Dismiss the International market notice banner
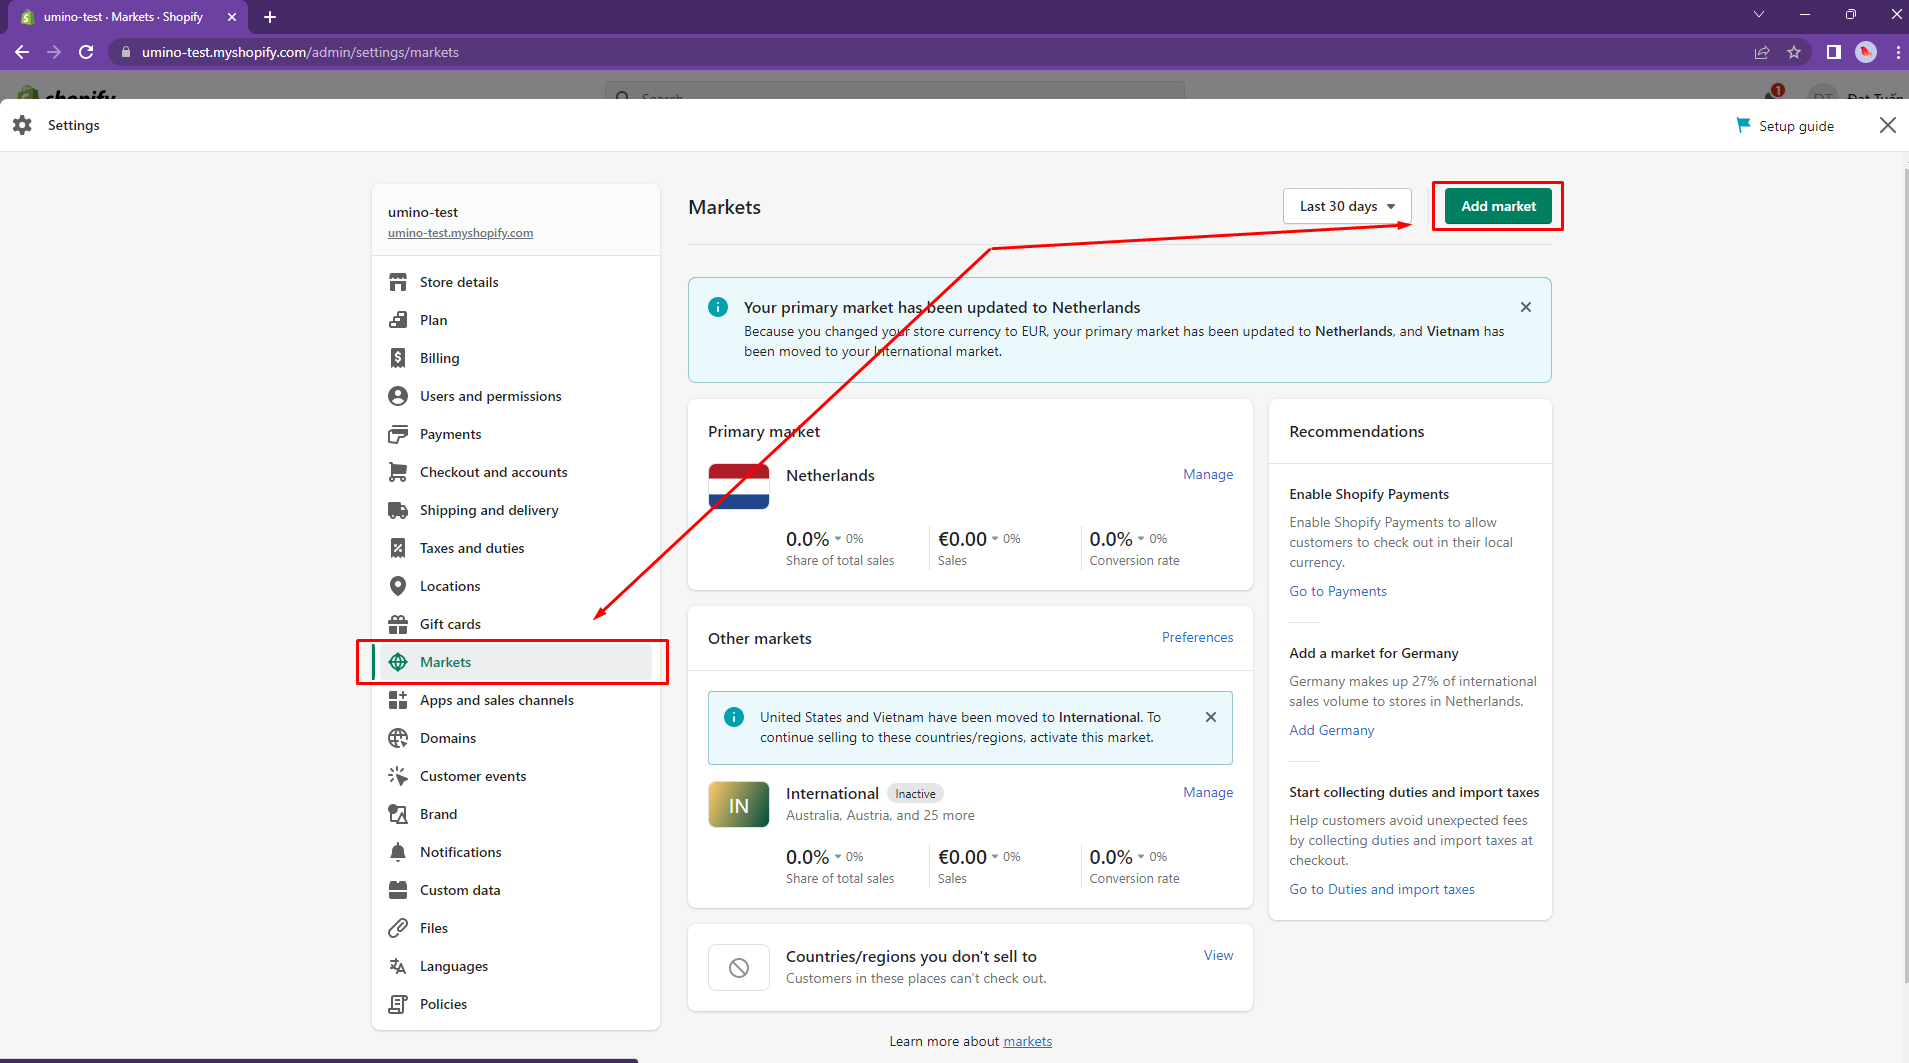Image resolution: width=1909 pixels, height=1063 pixels. [x=1210, y=717]
